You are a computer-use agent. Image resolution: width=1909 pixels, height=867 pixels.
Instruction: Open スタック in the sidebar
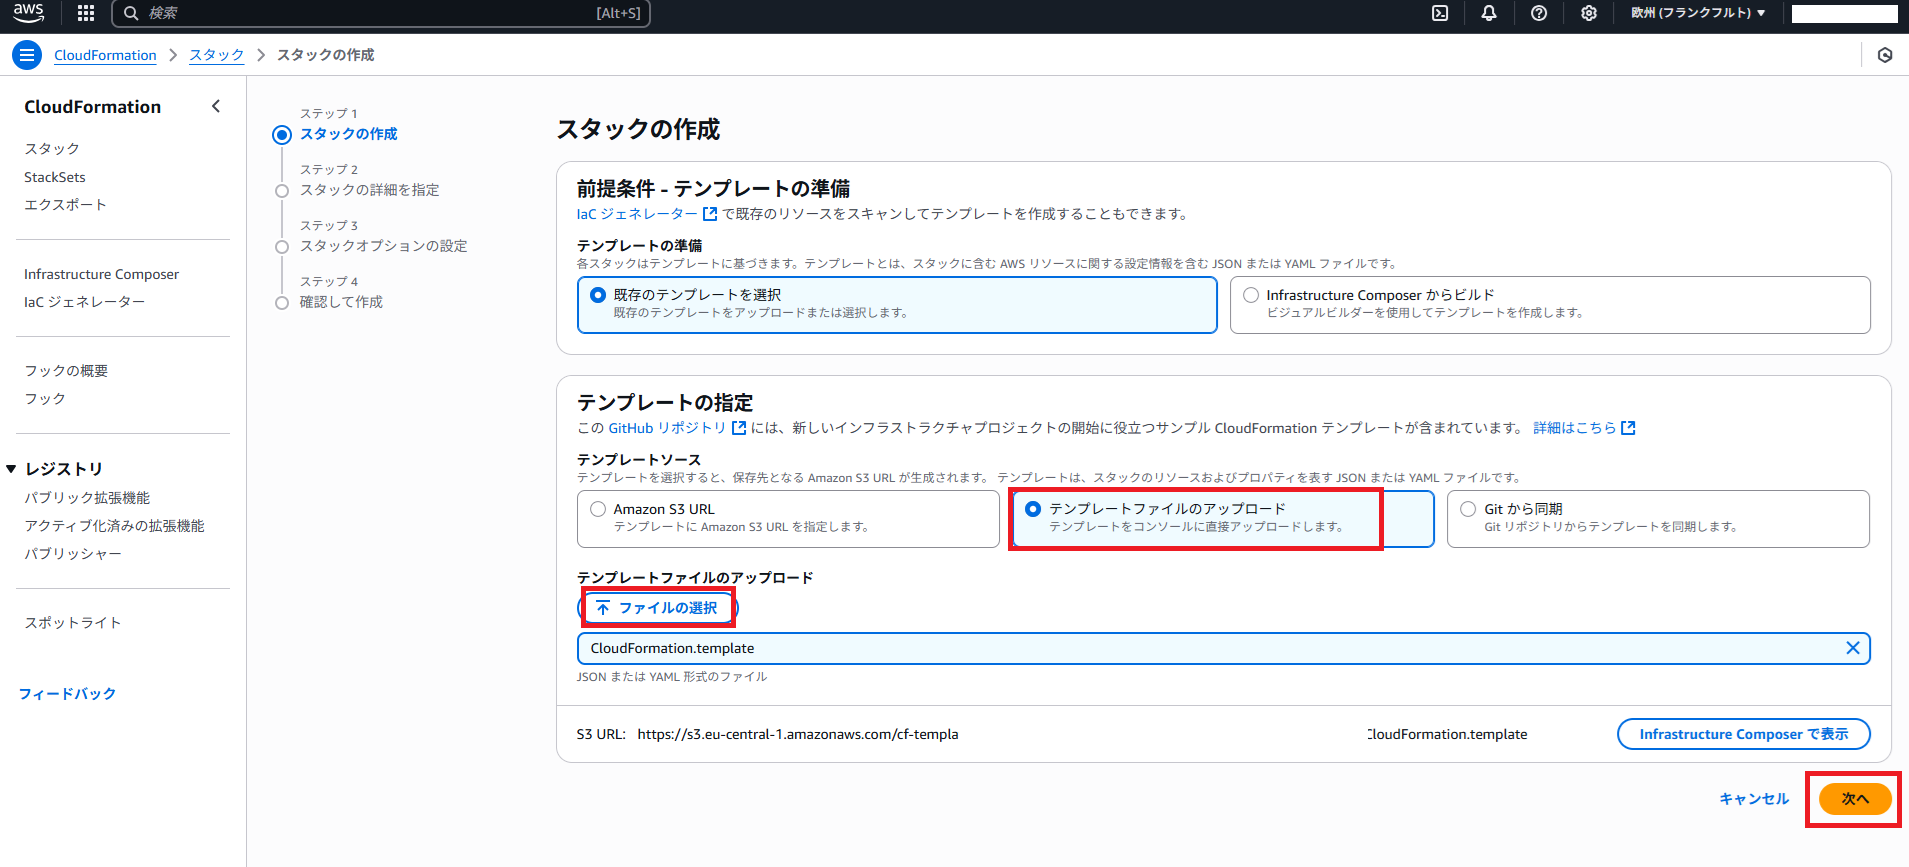[52, 149]
